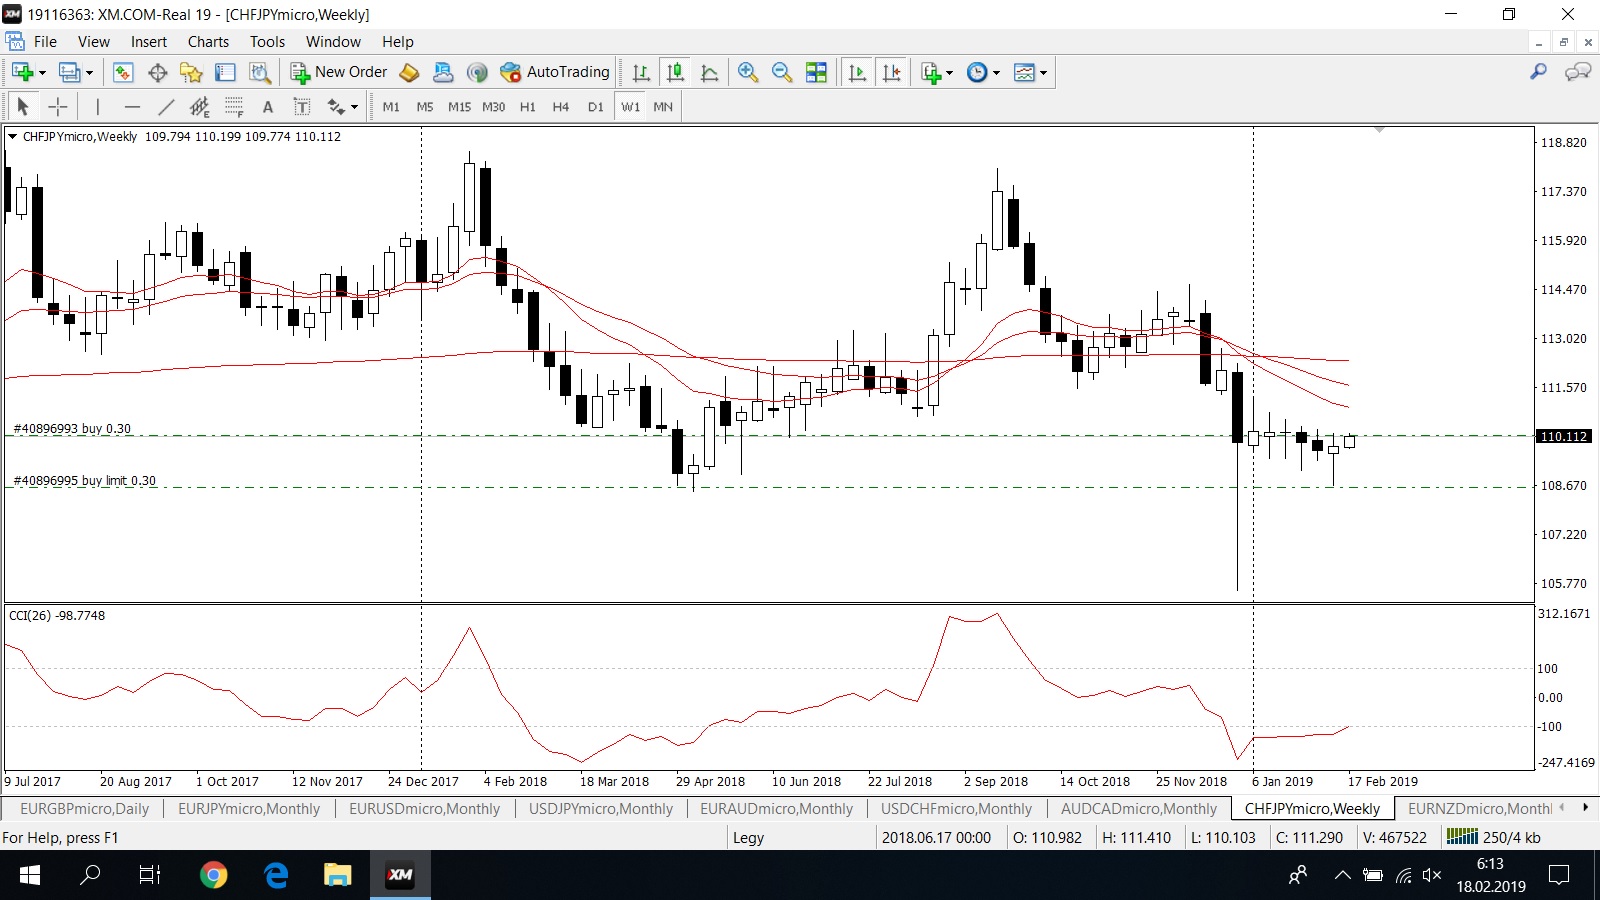The image size is (1600, 900).
Task: Zoom out on the chart
Action: click(782, 72)
